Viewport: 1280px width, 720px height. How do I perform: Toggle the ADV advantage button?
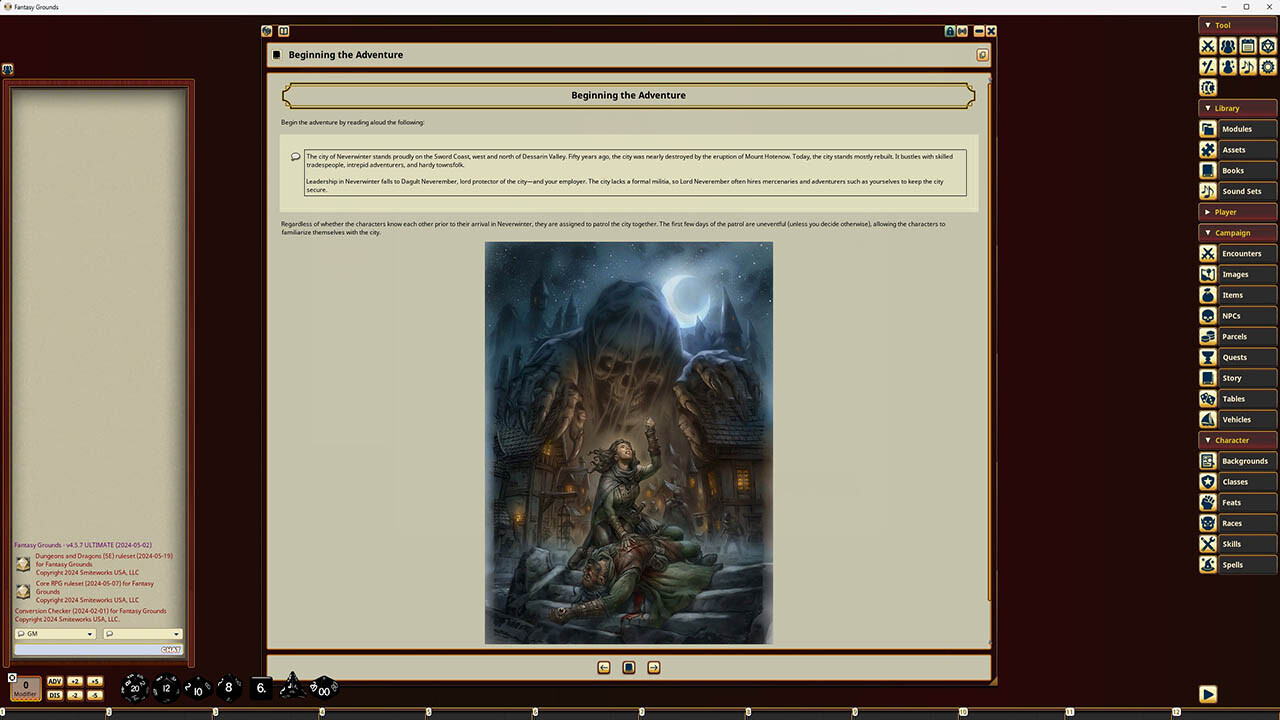coord(55,681)
